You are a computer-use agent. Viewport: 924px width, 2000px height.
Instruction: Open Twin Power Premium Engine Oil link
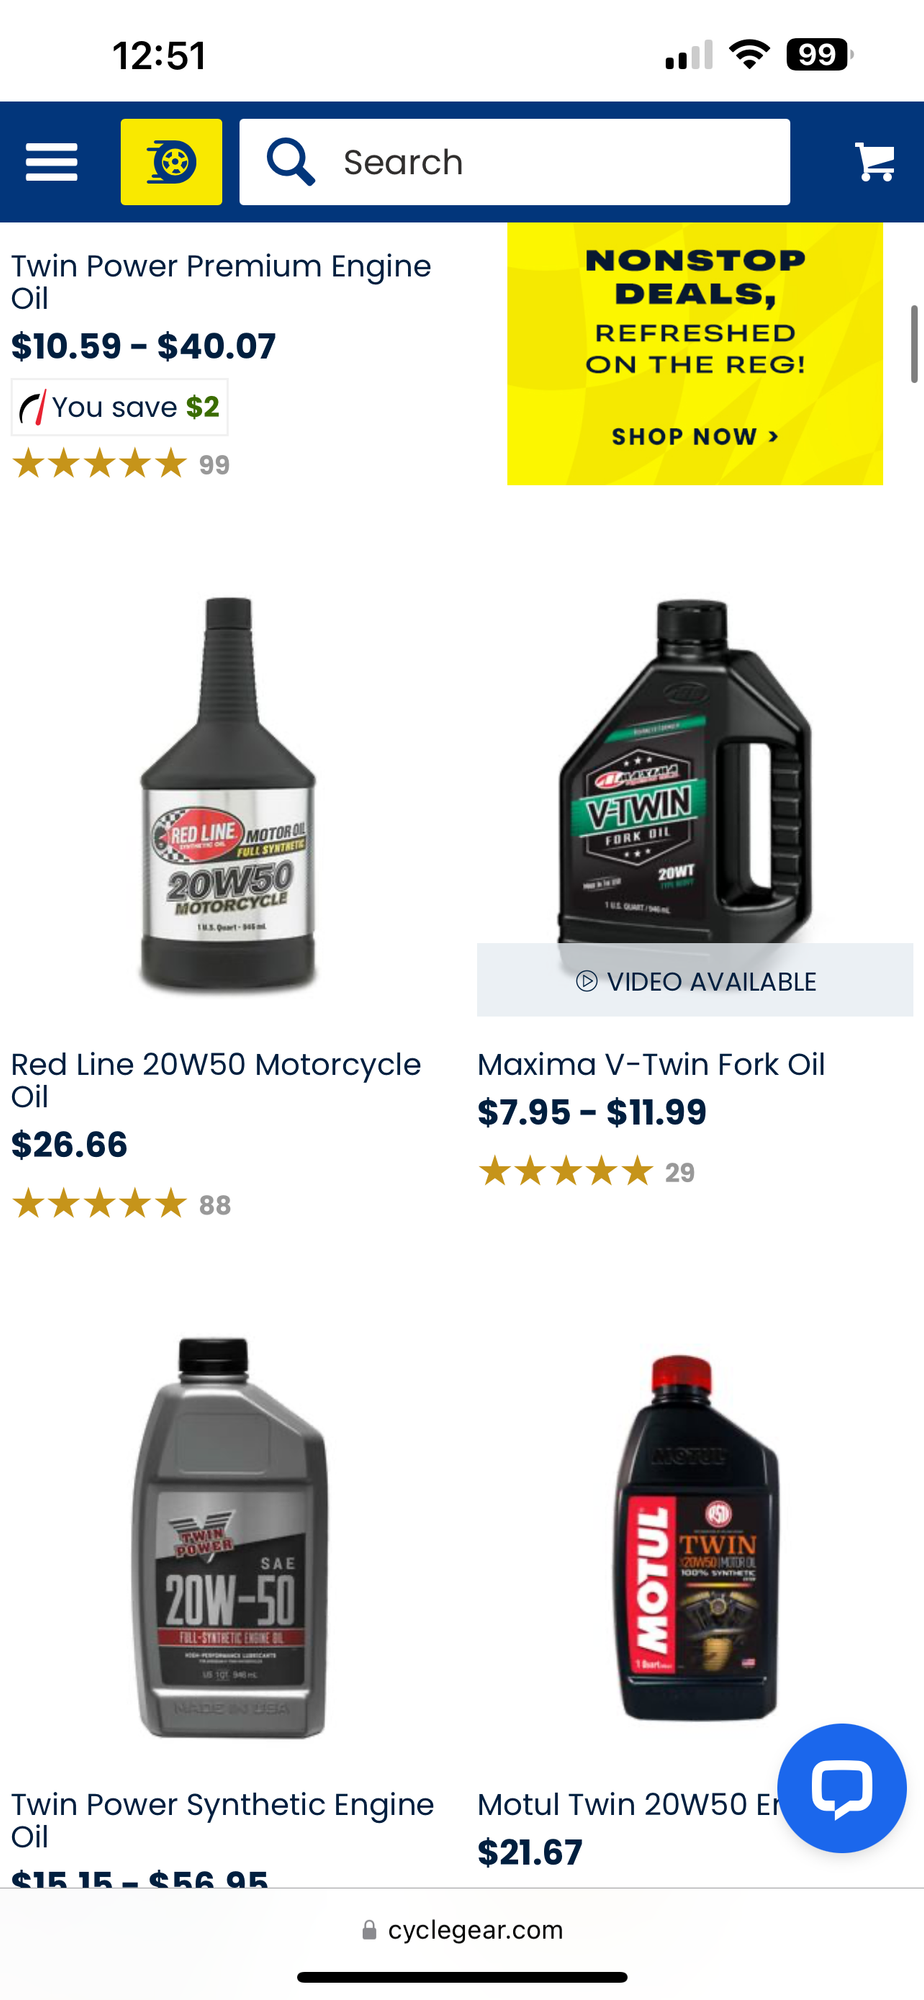point(221,282)
